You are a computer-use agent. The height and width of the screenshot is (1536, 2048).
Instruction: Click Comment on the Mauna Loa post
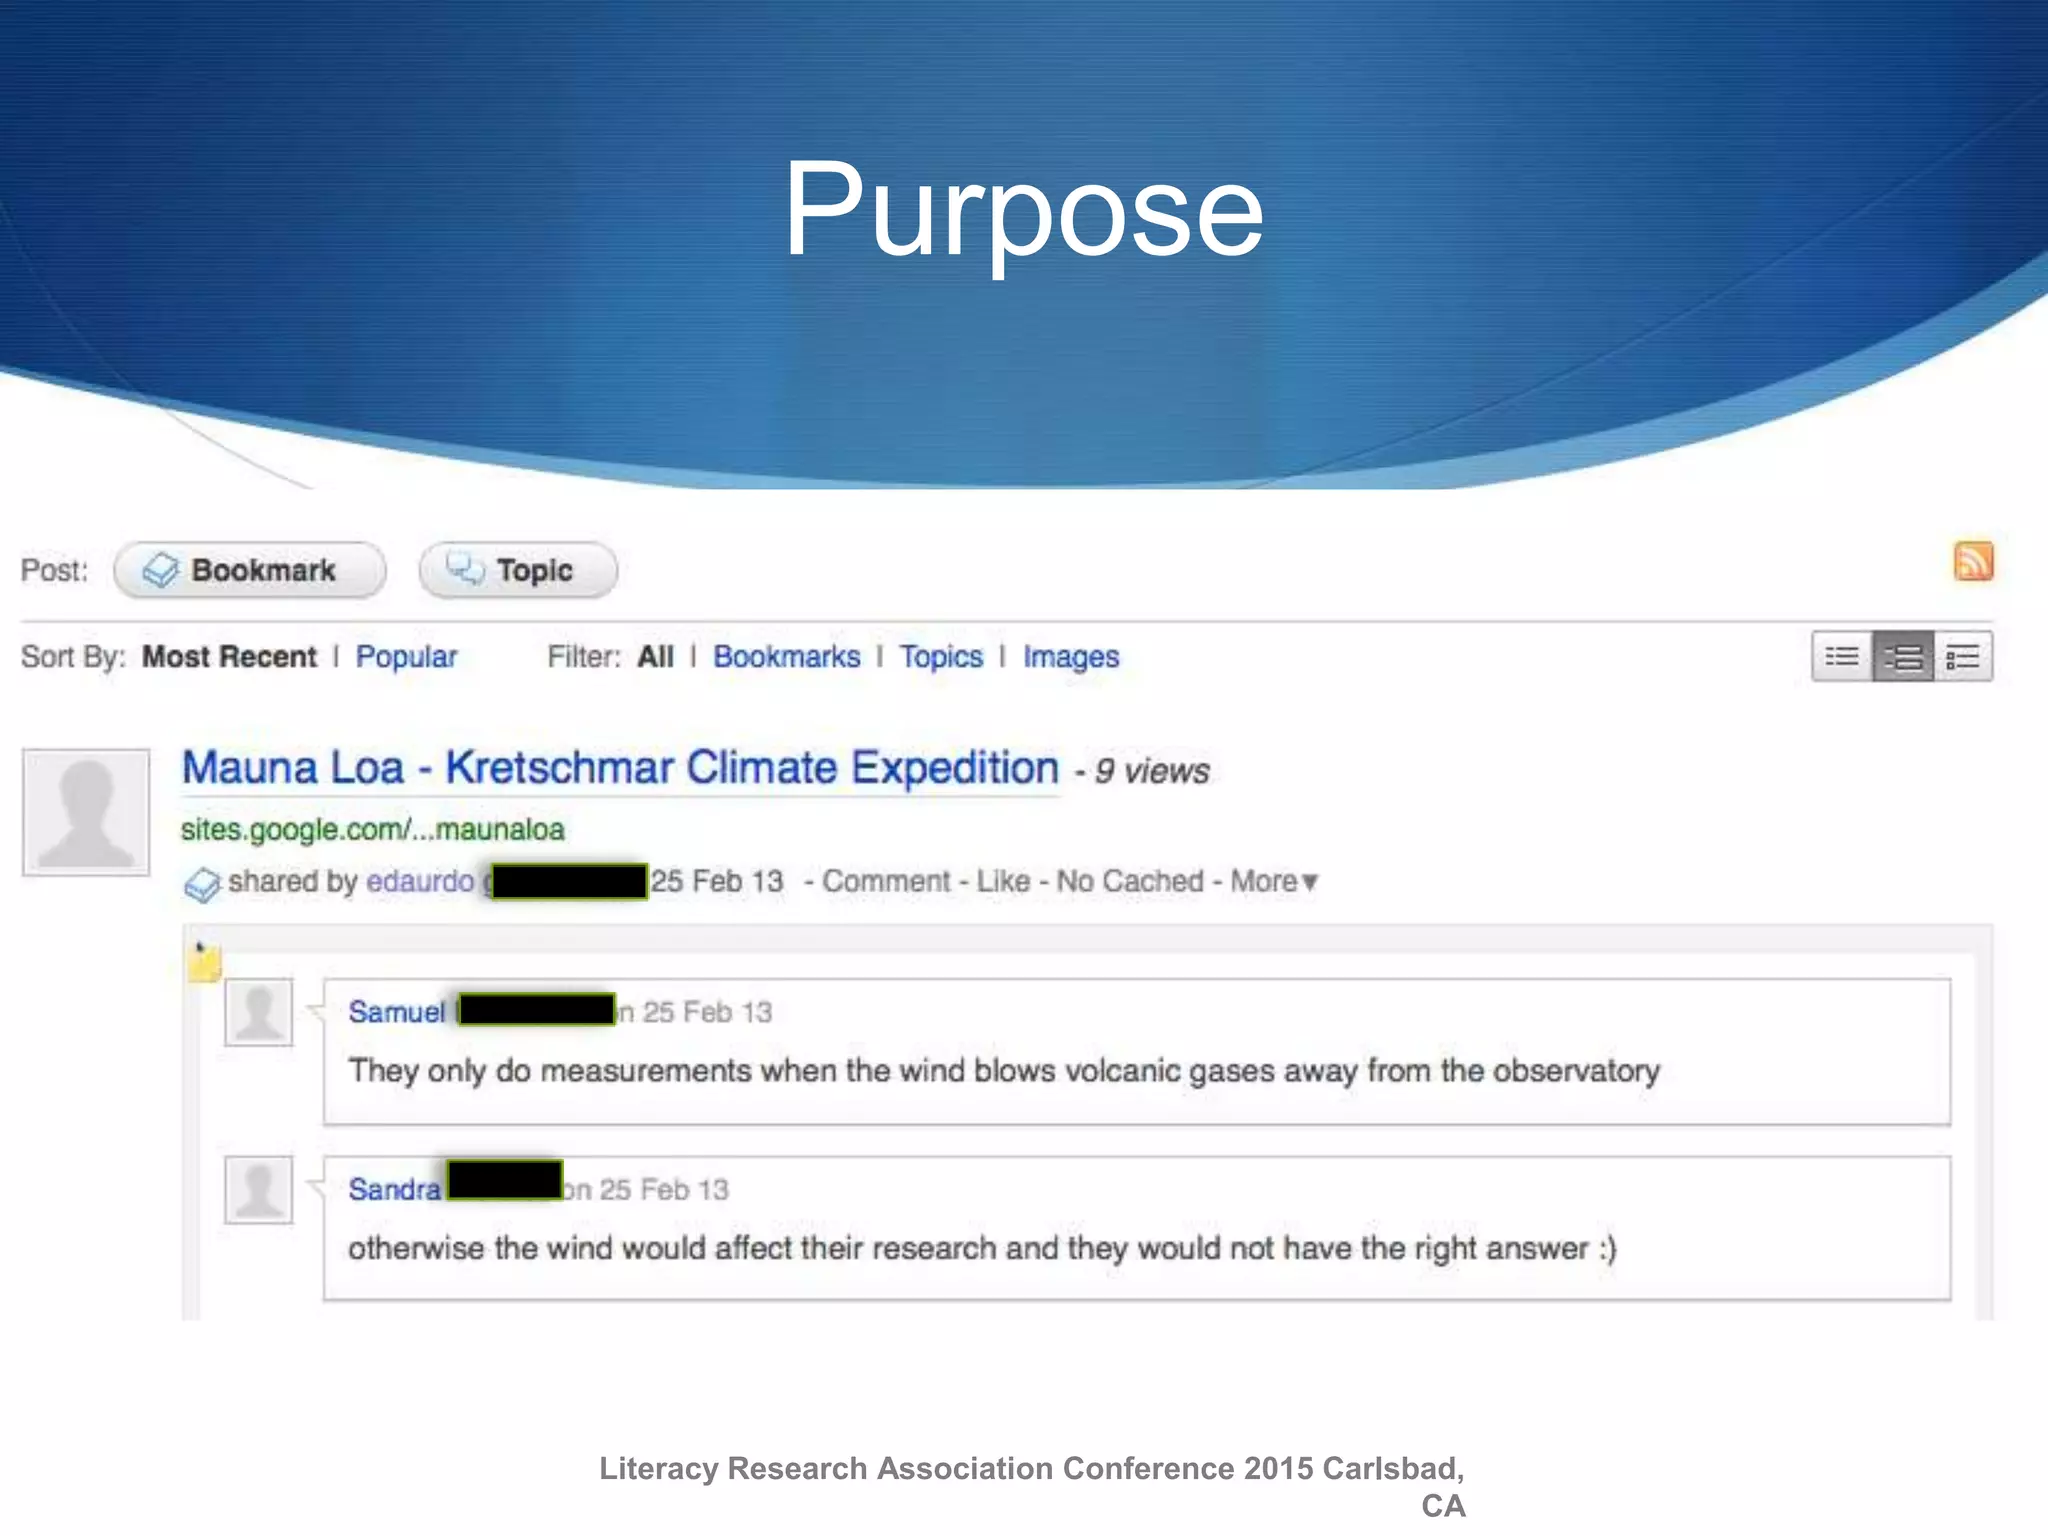pos(886,881)
